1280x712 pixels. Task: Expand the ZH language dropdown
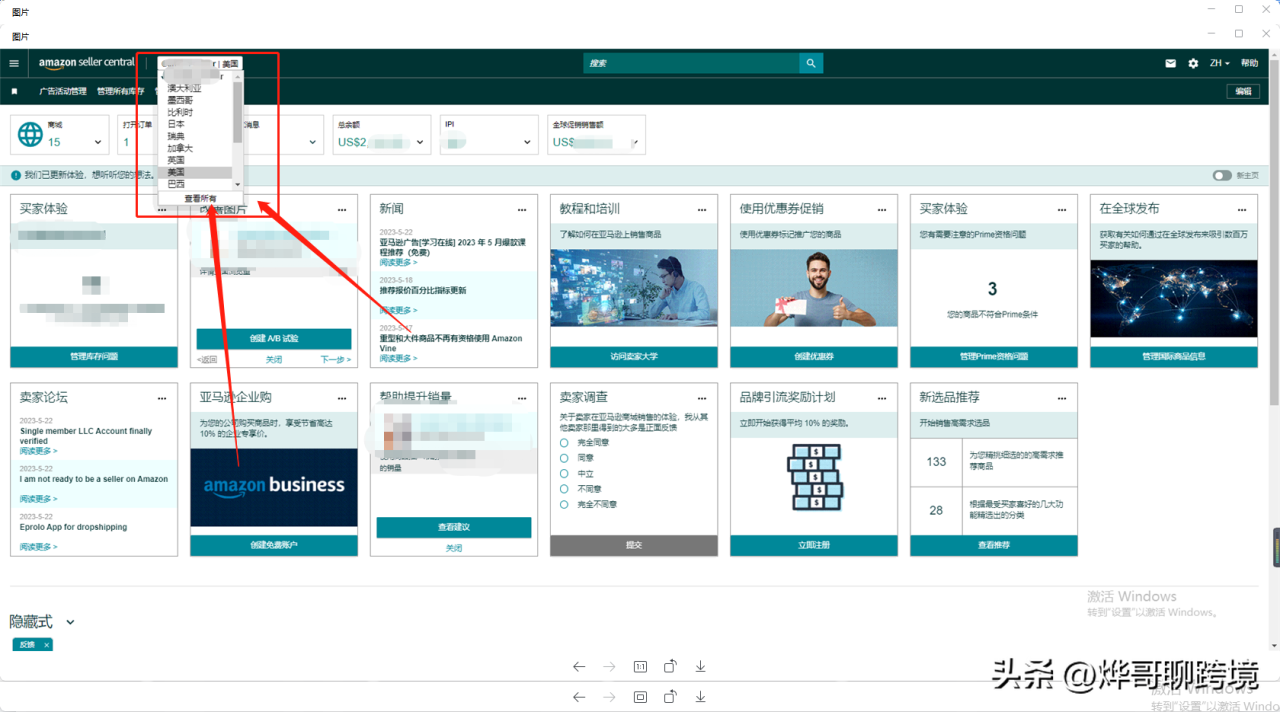click(1219, 63)
